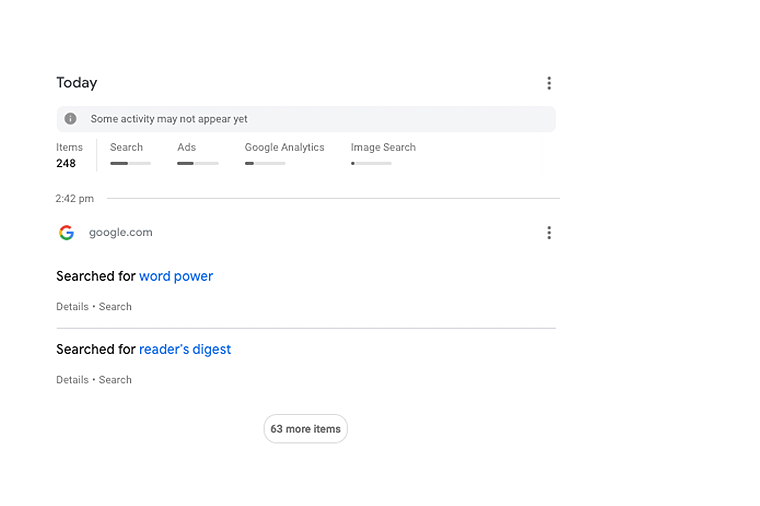Viewport: 760px width, 506px height.
Task: Click the usage bar under Ads
Action: point(197,163)
